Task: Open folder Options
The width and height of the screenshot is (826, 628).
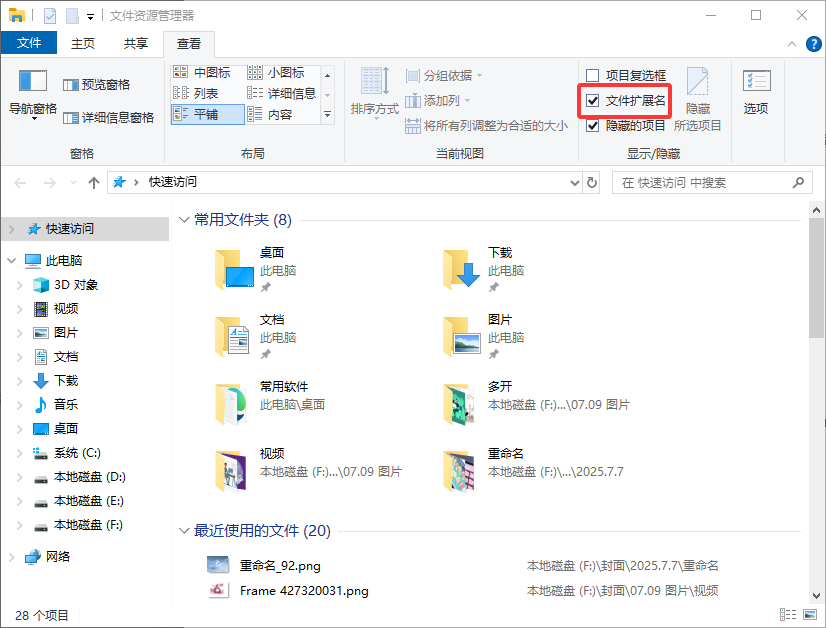Action: point(756,92)
